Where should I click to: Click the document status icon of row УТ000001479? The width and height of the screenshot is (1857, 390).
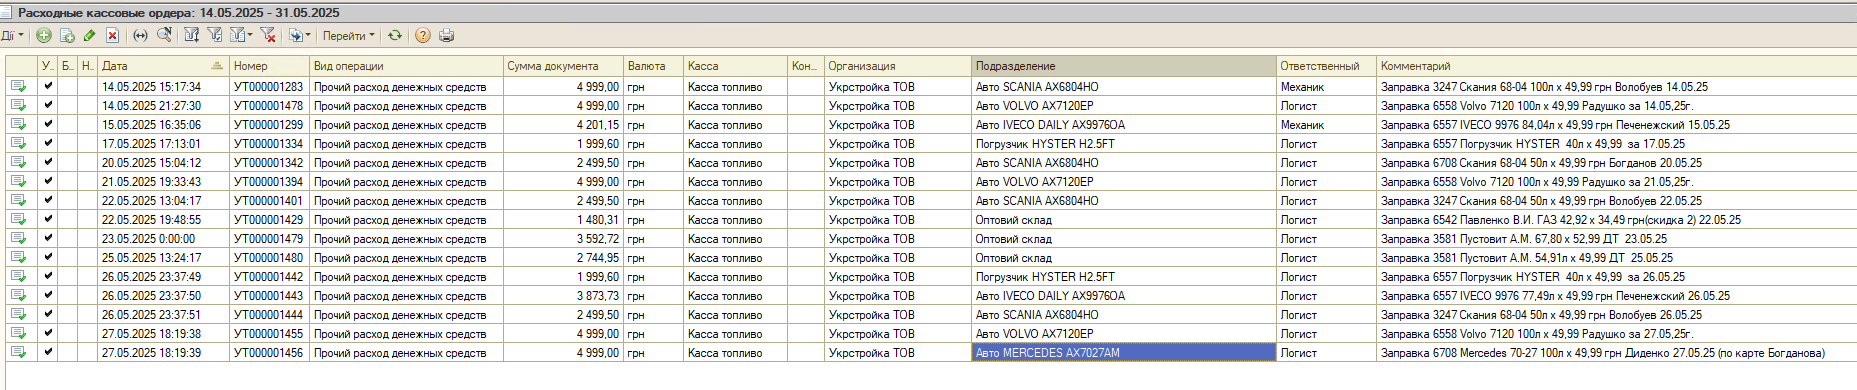19,238
